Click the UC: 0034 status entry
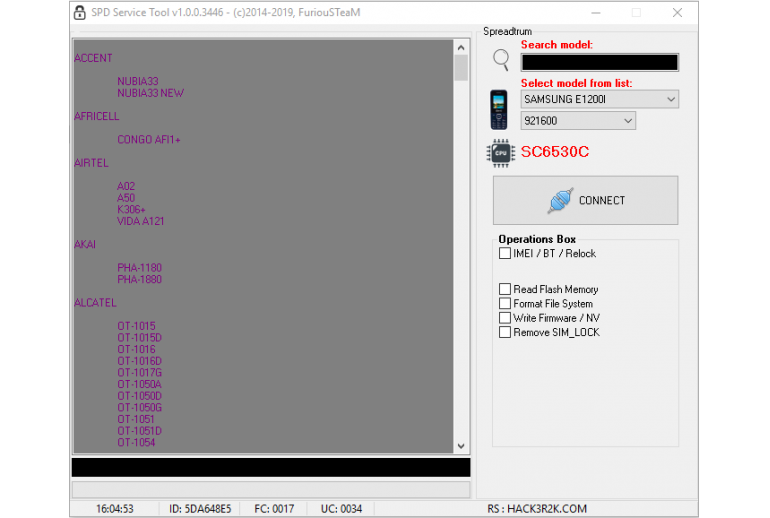 pyautogui.click(x=341, y=509)
